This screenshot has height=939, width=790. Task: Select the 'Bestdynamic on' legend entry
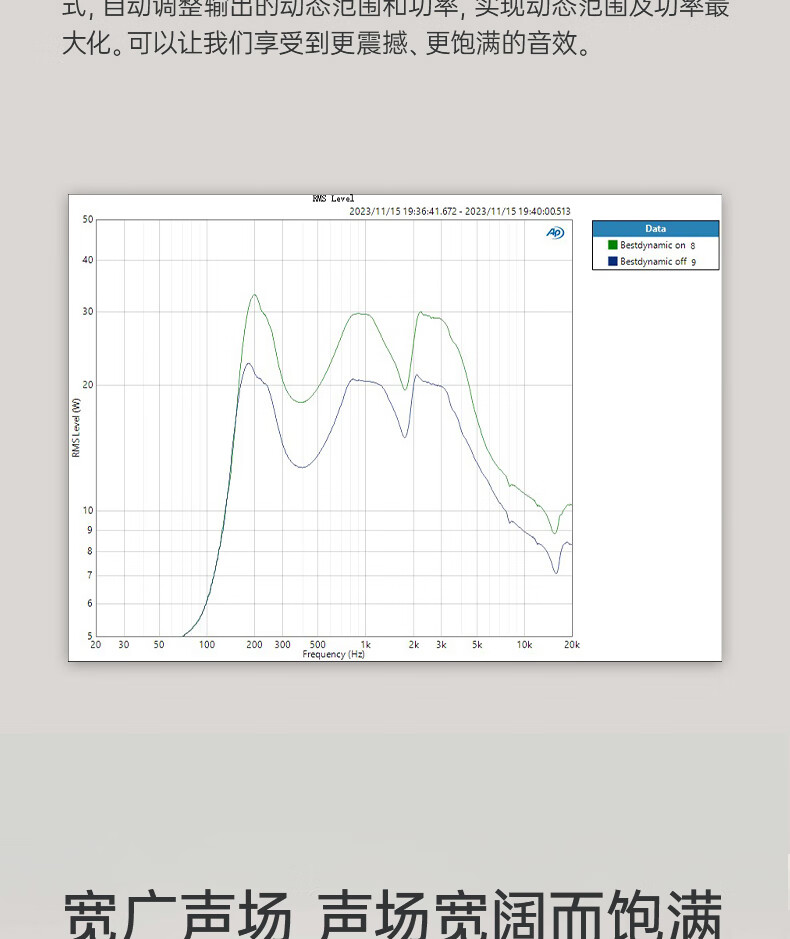(652, 245)
